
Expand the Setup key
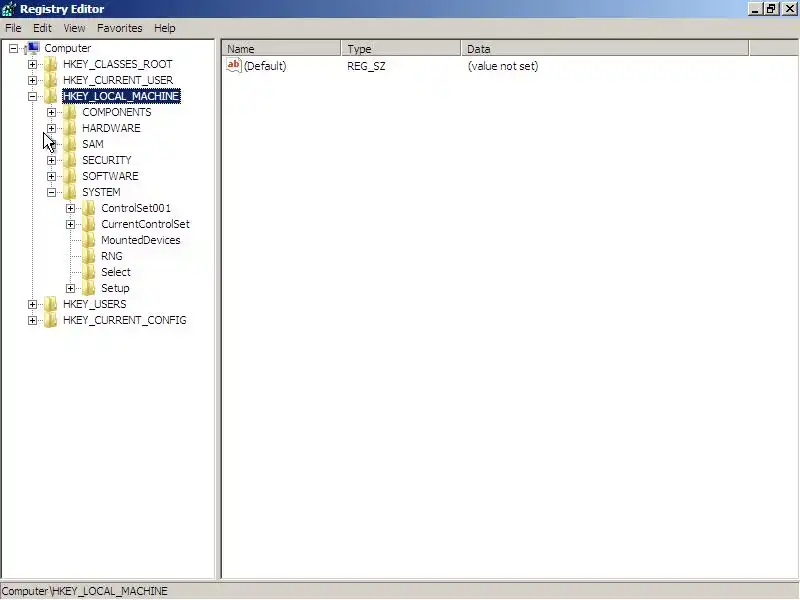point(70,288)
